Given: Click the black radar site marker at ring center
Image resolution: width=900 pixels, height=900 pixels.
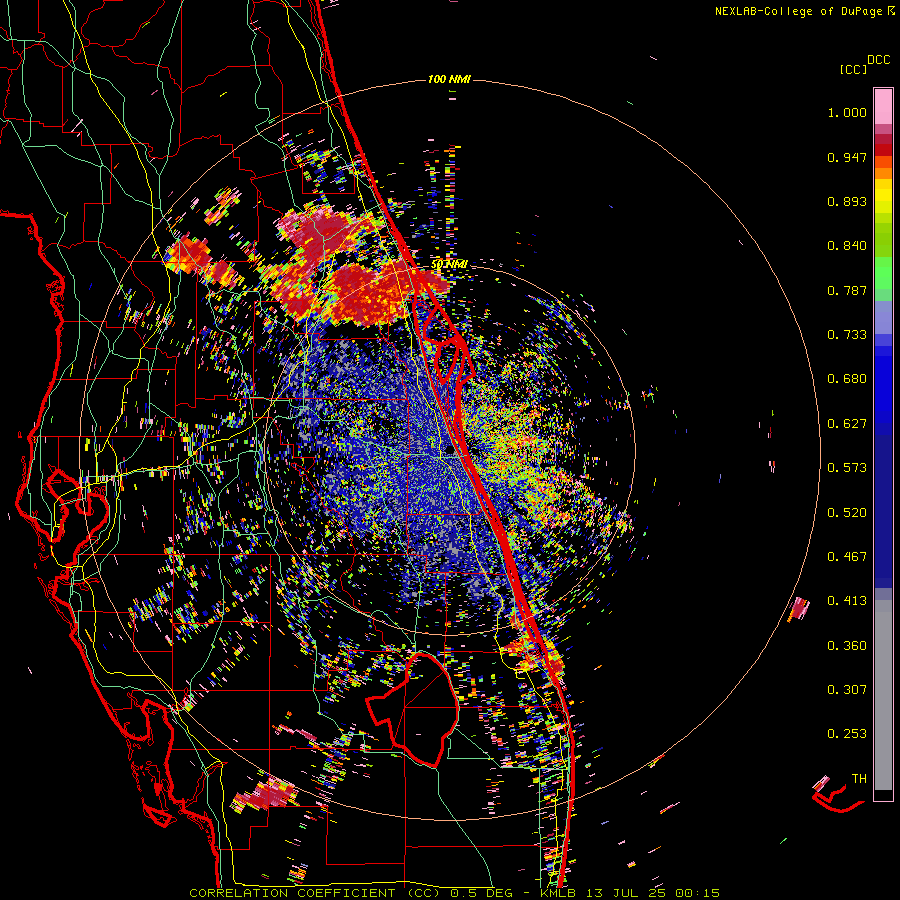Looking at the screenshot, I should click(x=450, y=451).
